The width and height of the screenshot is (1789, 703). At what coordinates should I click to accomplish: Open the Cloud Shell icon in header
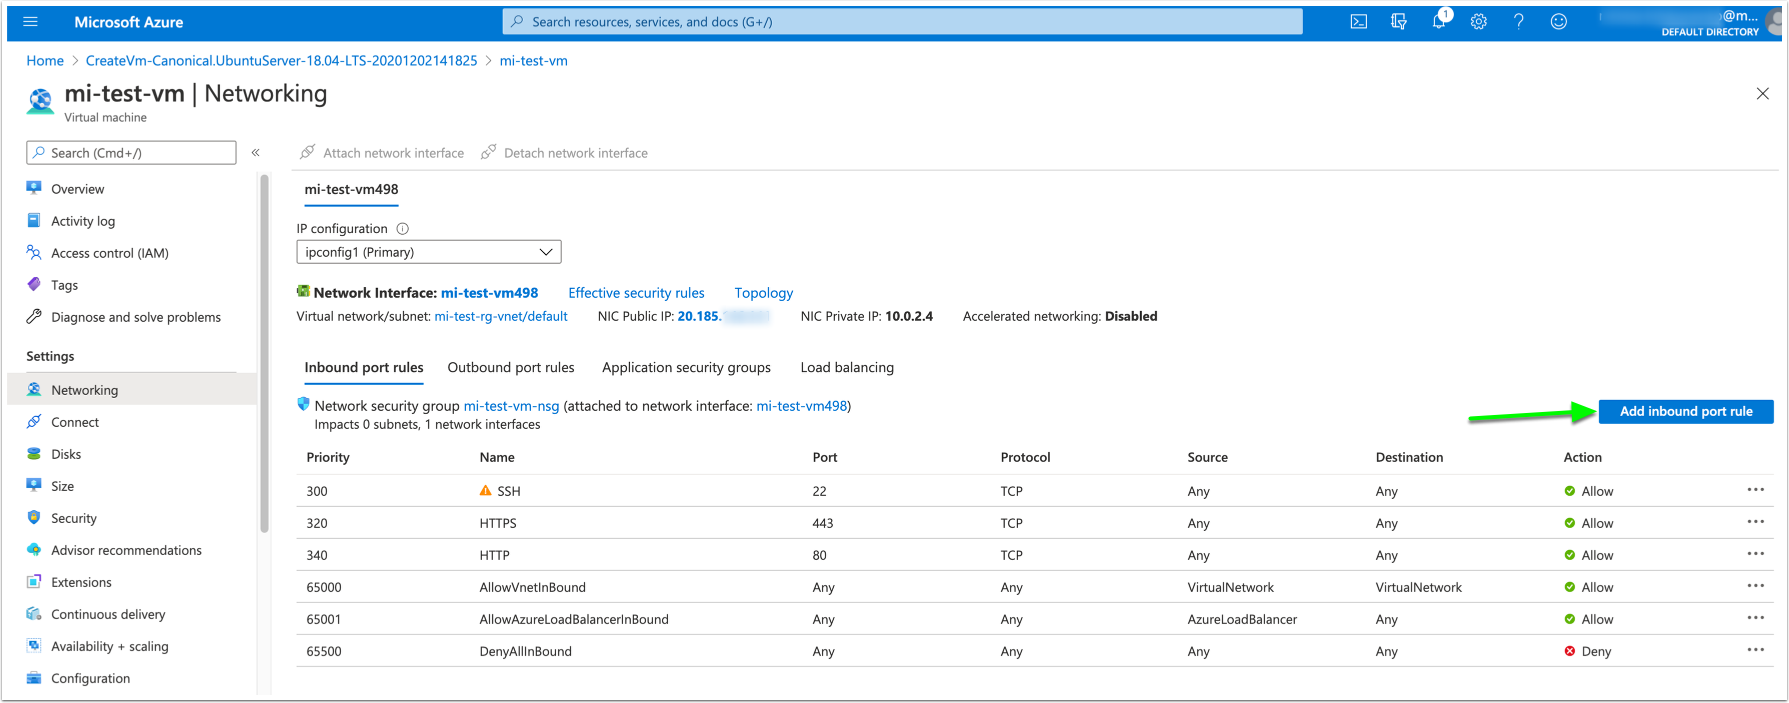tap(1358, 21)
